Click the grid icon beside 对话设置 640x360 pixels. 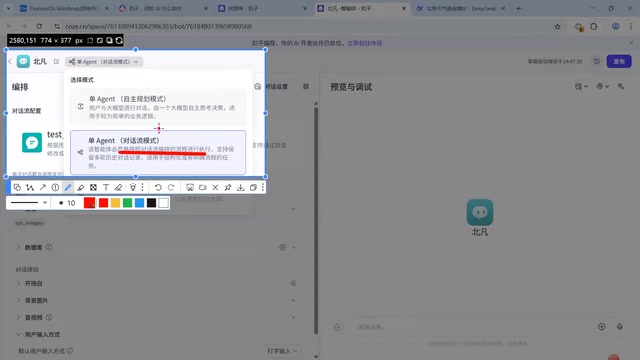[306, 87]
